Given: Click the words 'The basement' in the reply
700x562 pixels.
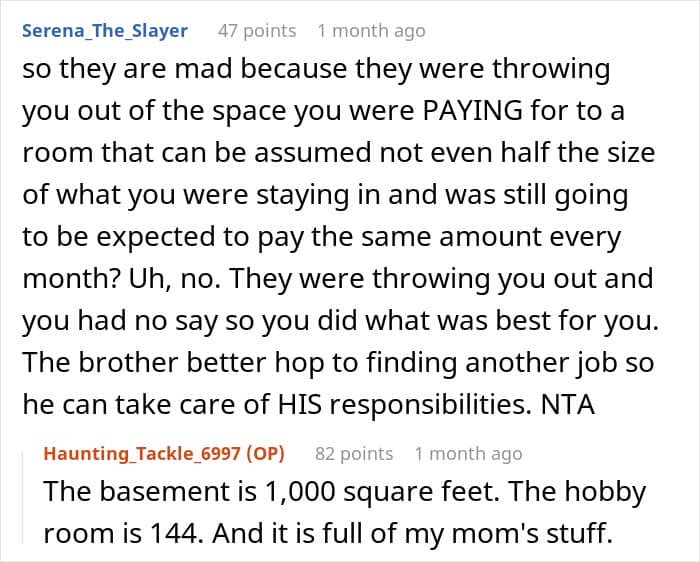Looking at the screenshot, I should pyautogui.click(x=110, y=494).
